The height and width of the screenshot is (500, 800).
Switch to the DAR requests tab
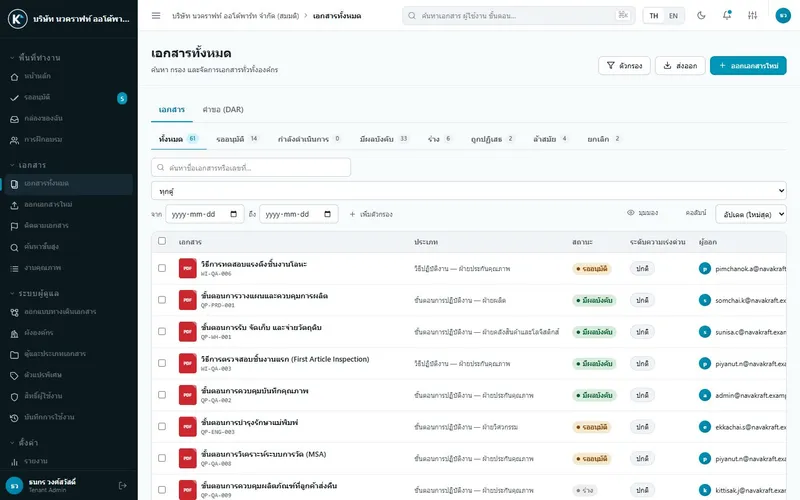tap(223, 110)
